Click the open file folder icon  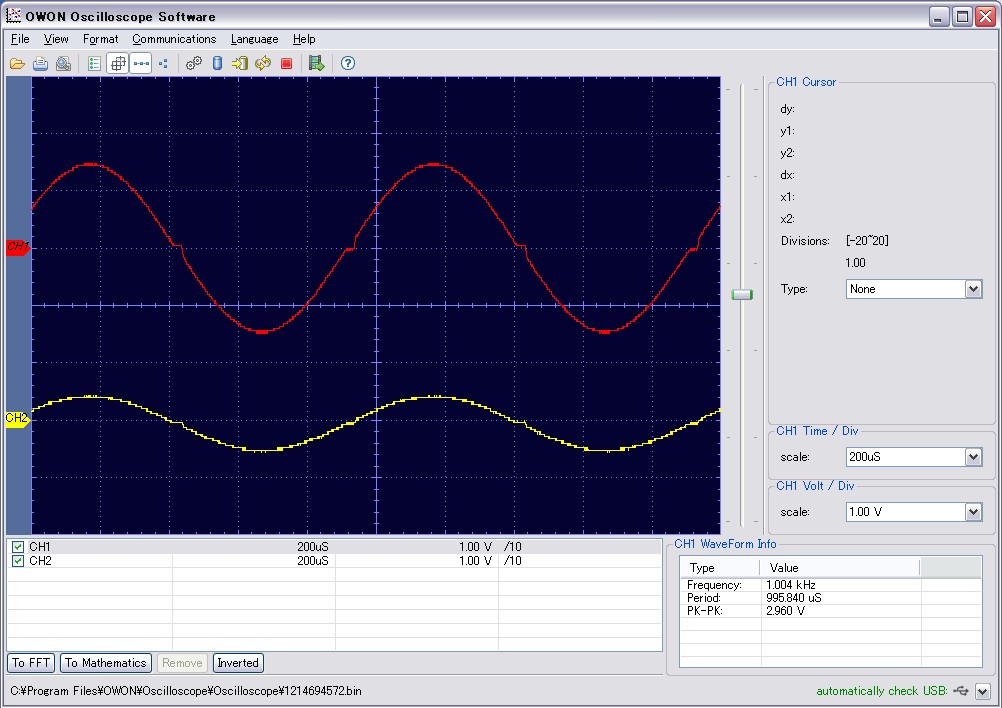point(17,63)
